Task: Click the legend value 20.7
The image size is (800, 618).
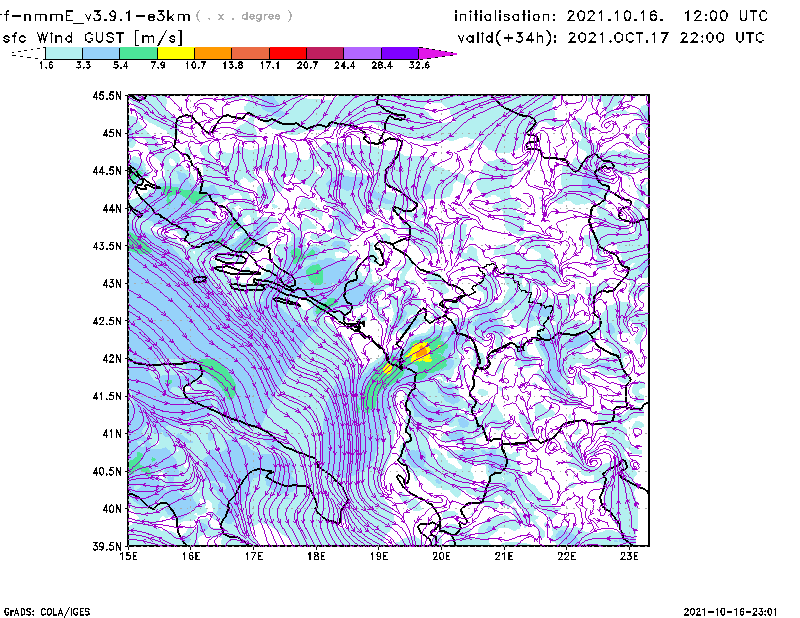Action: pyautogui.click(x=307, y=65)
